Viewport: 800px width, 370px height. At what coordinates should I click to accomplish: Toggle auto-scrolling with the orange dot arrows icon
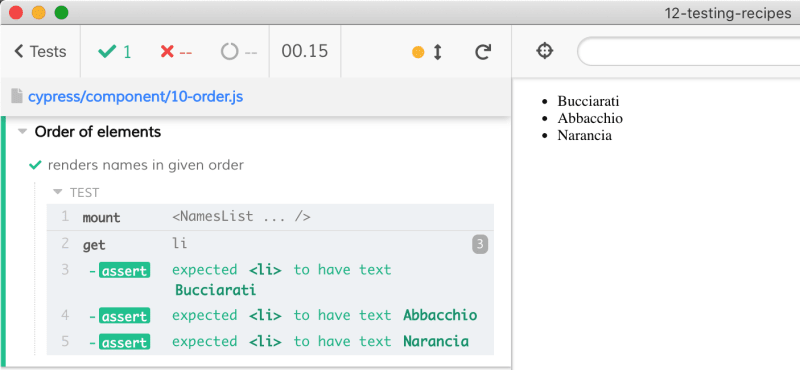coord(427,52)
